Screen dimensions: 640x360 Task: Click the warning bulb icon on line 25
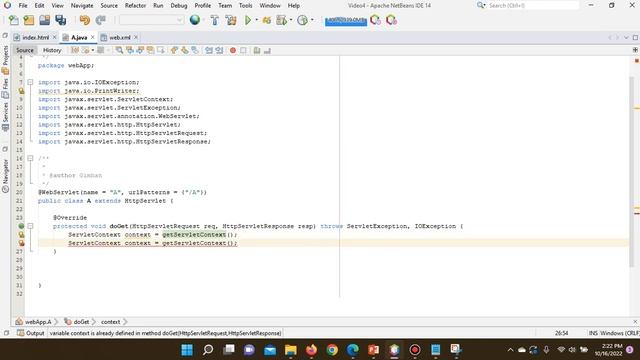[21, 235]
